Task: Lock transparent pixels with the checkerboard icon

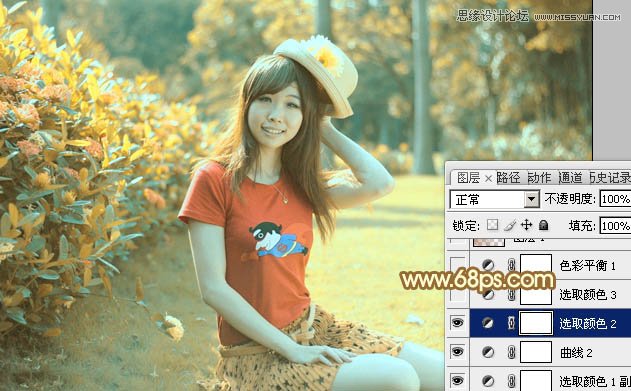Action: tap(493, 225)
